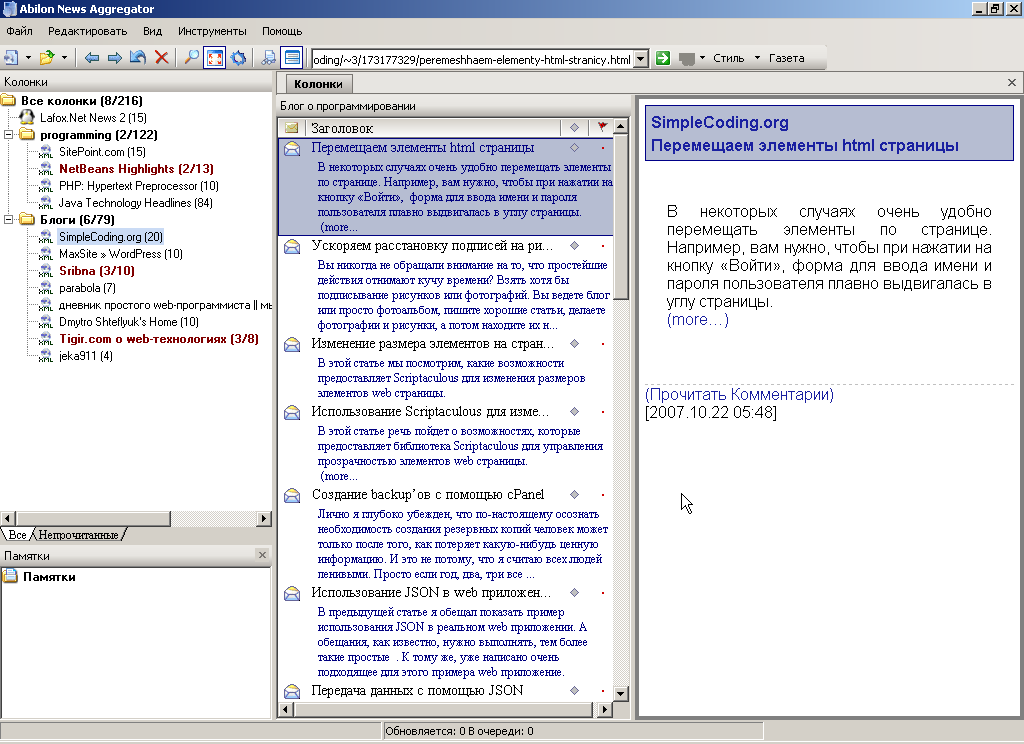1024x744 pixels.
Task: Open the Инструменты menu
Action: 212,31
